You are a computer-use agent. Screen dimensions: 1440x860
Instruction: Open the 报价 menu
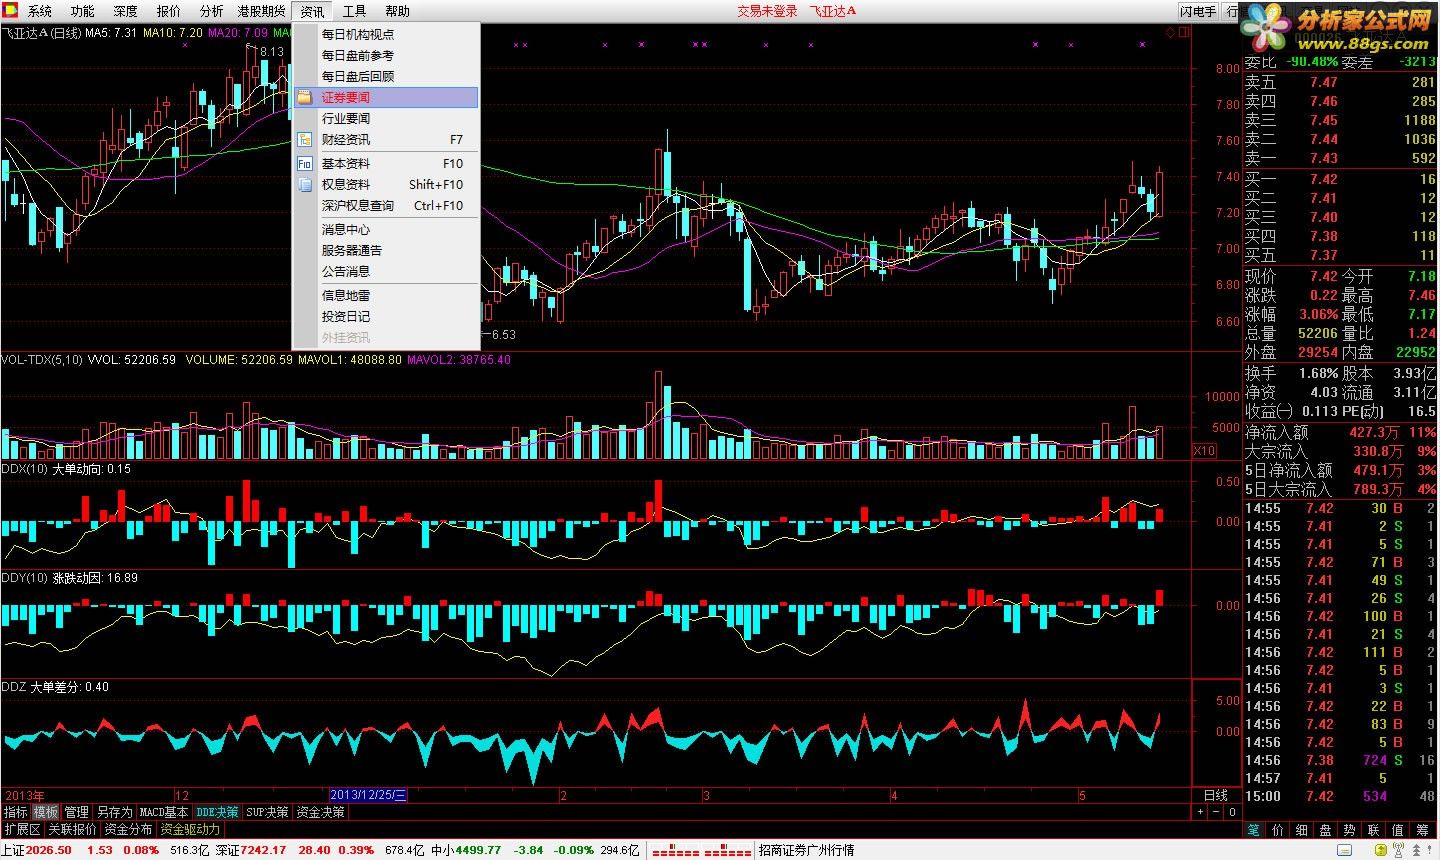coord(169,11)
